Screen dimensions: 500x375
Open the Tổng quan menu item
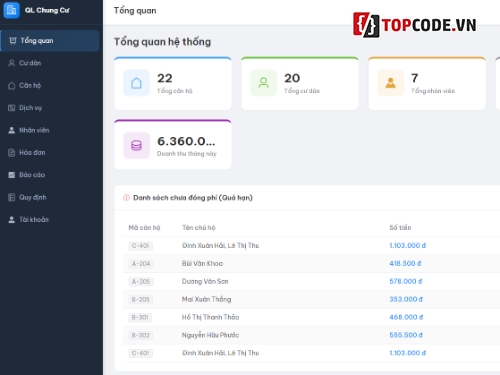tap(50, 41)
